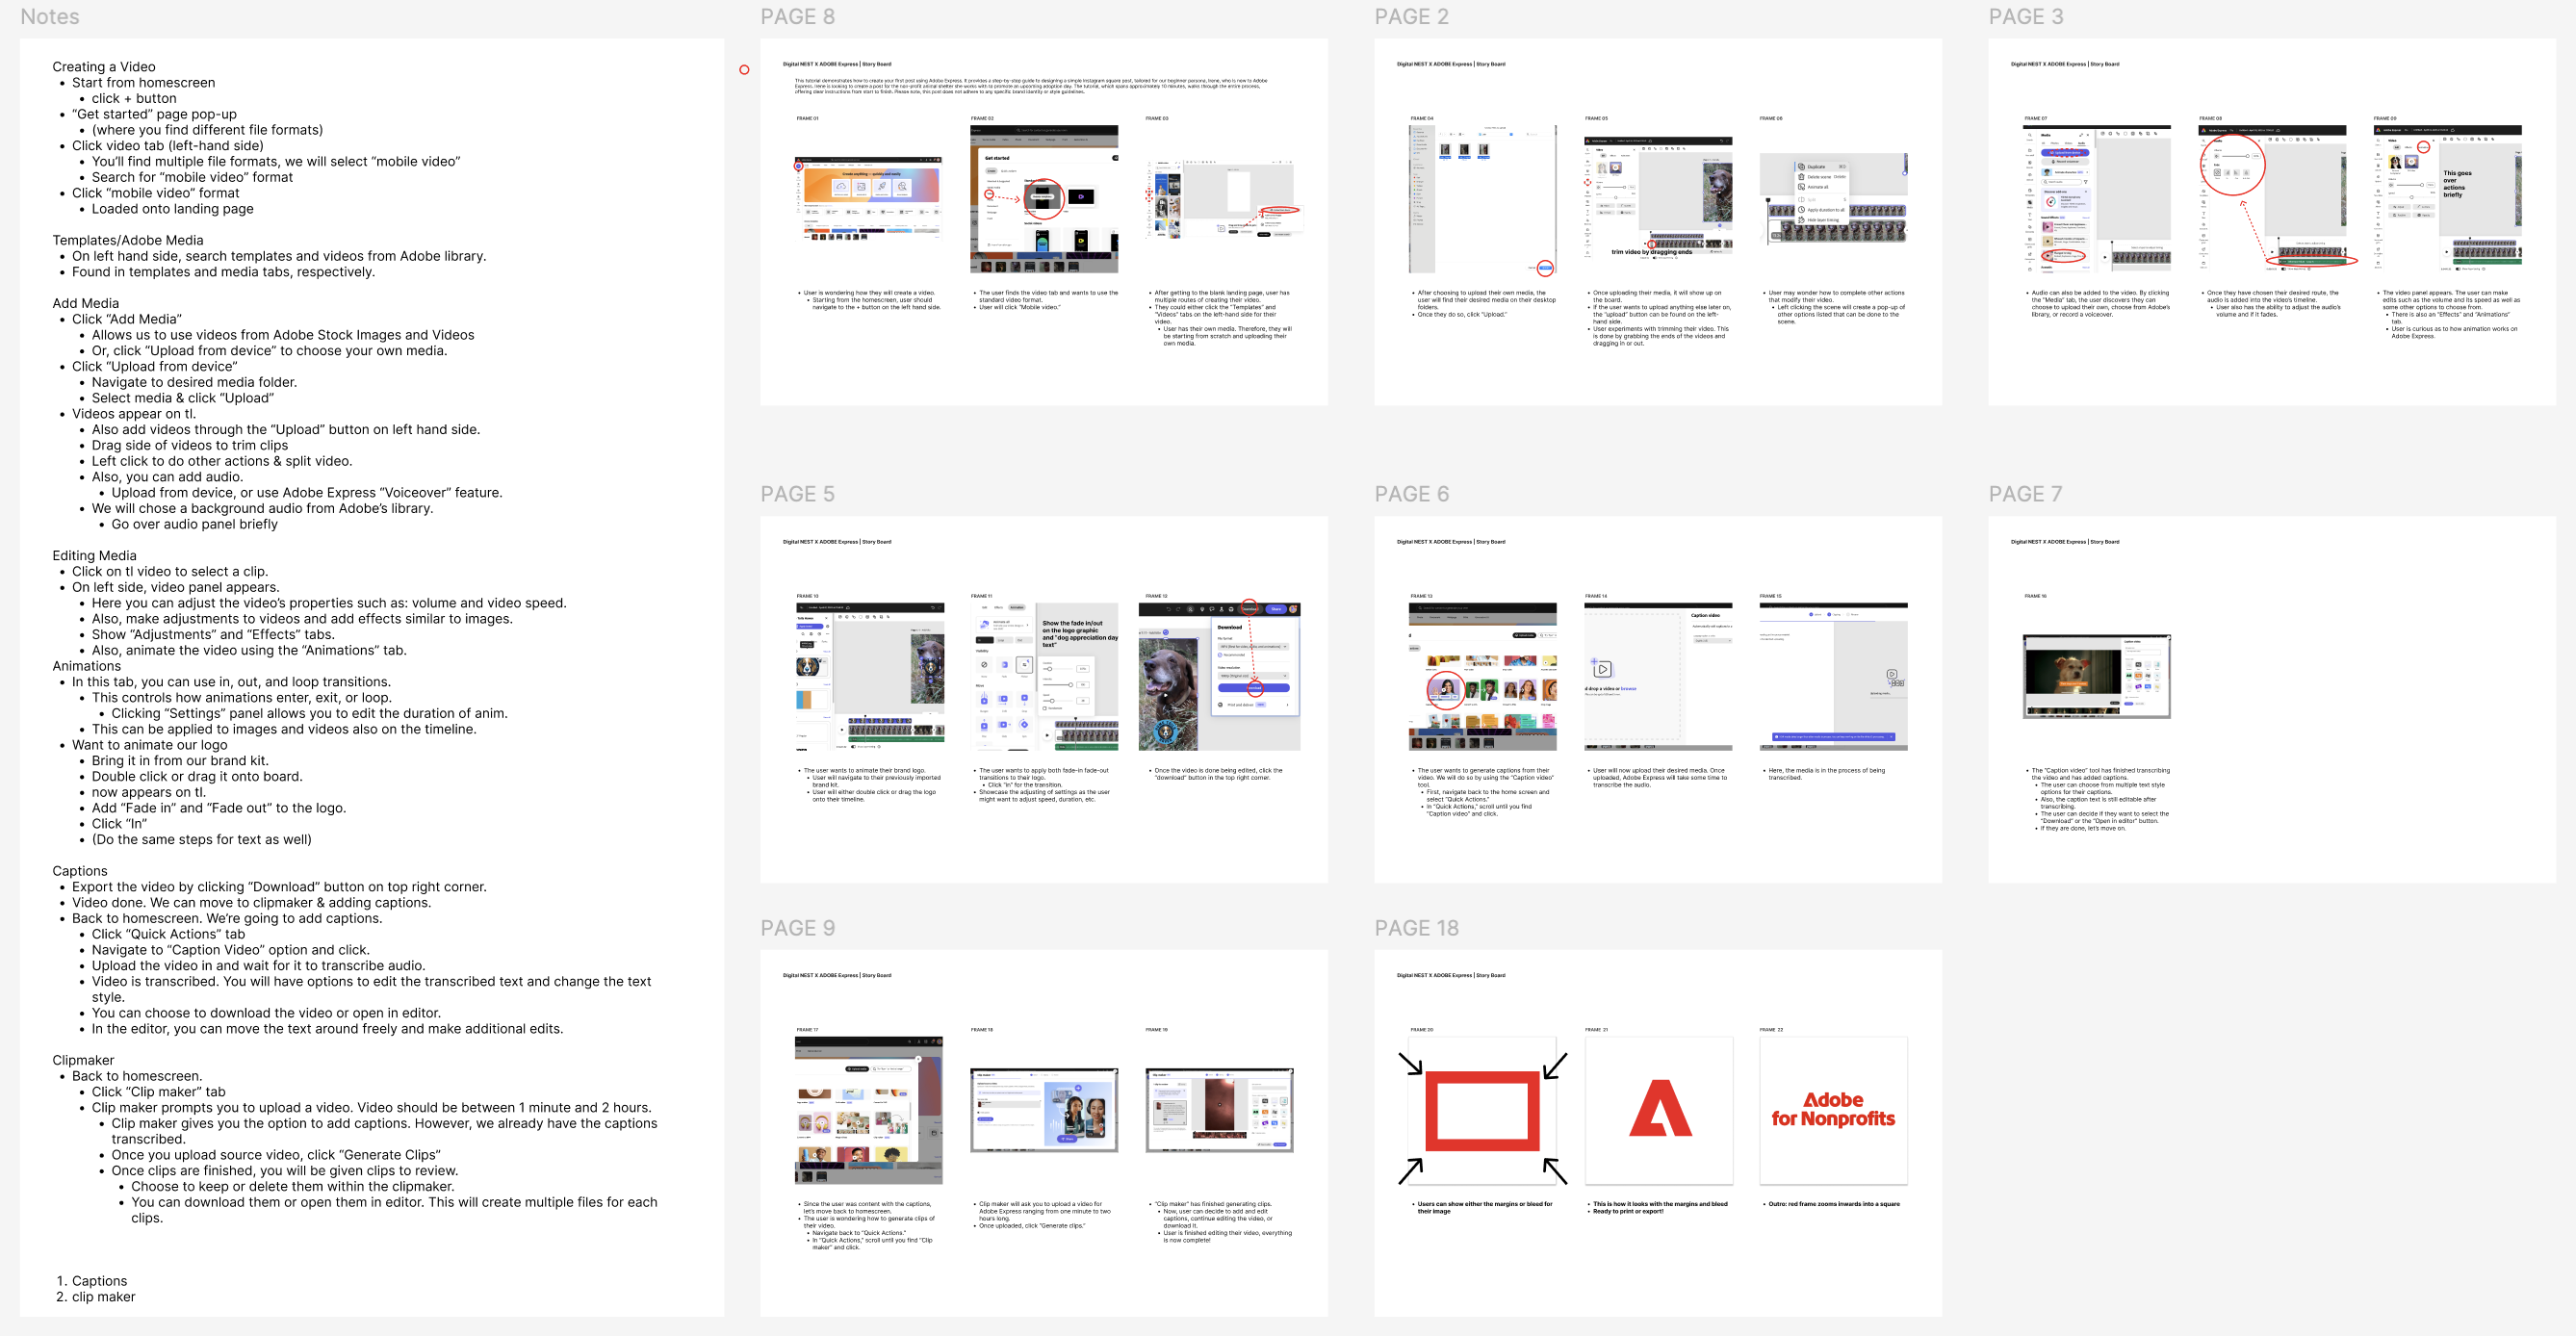Click the FRAME 13 Quick Actions screenshot
This screenshot has height=1336, width=2576.
tap(1483, 677)
